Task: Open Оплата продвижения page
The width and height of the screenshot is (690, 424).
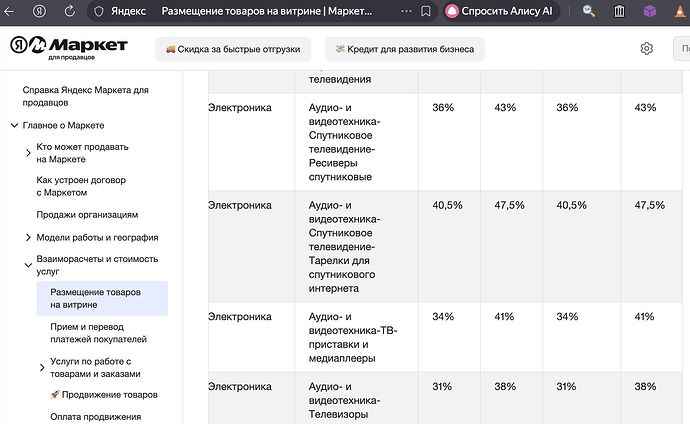Action: coord(95,417)
